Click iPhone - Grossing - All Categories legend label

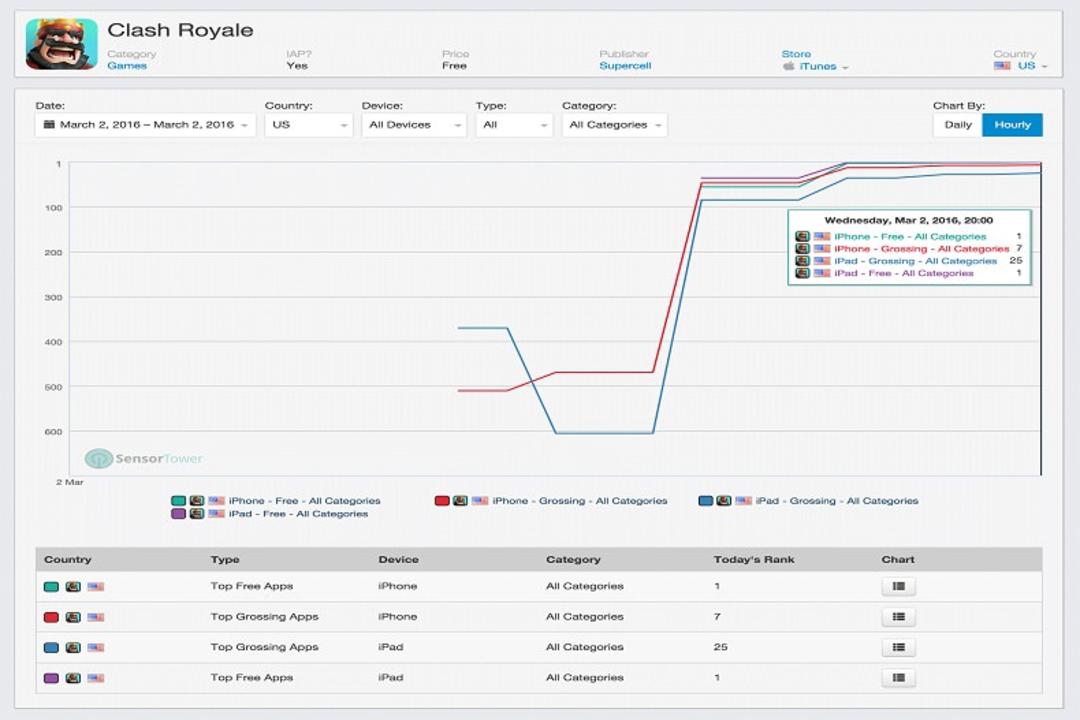click(x=580, y=501)
